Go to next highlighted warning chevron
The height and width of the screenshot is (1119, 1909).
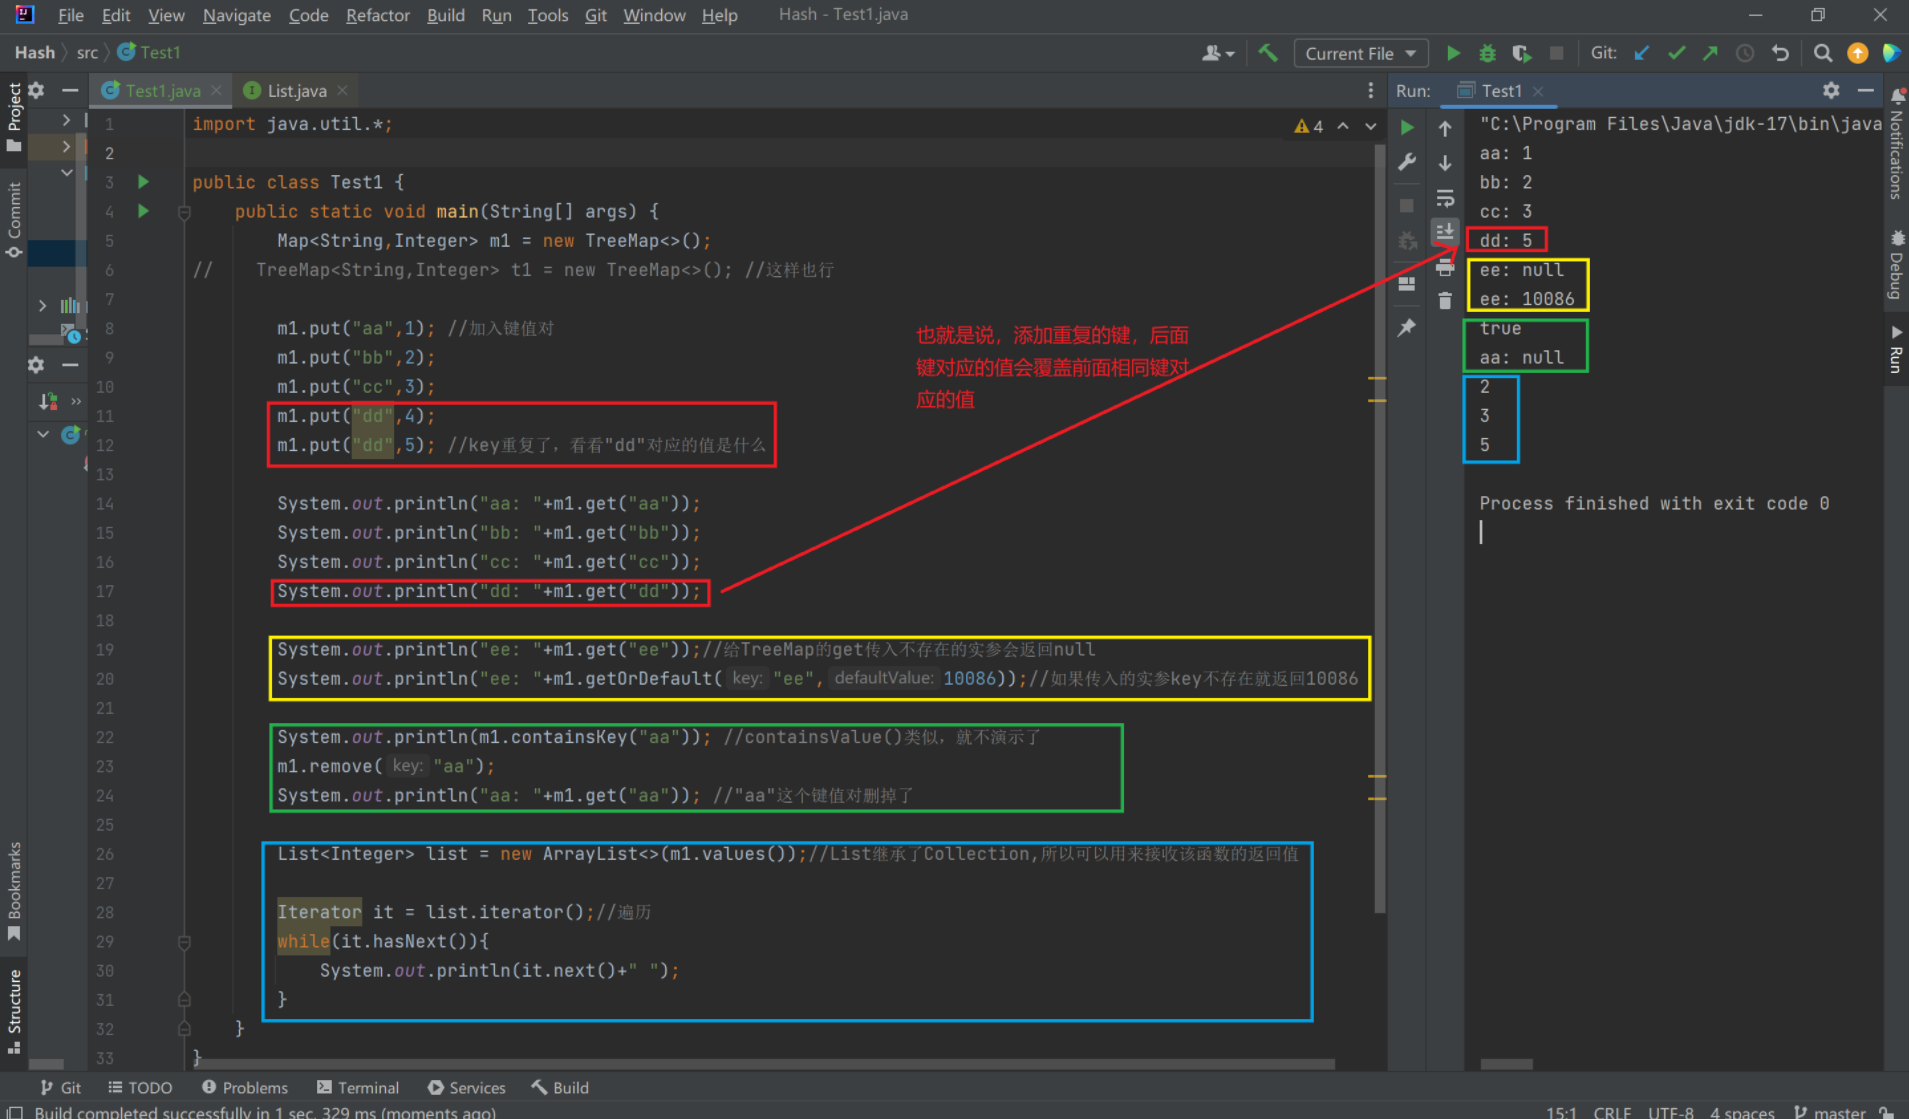tap(1371, 126)
